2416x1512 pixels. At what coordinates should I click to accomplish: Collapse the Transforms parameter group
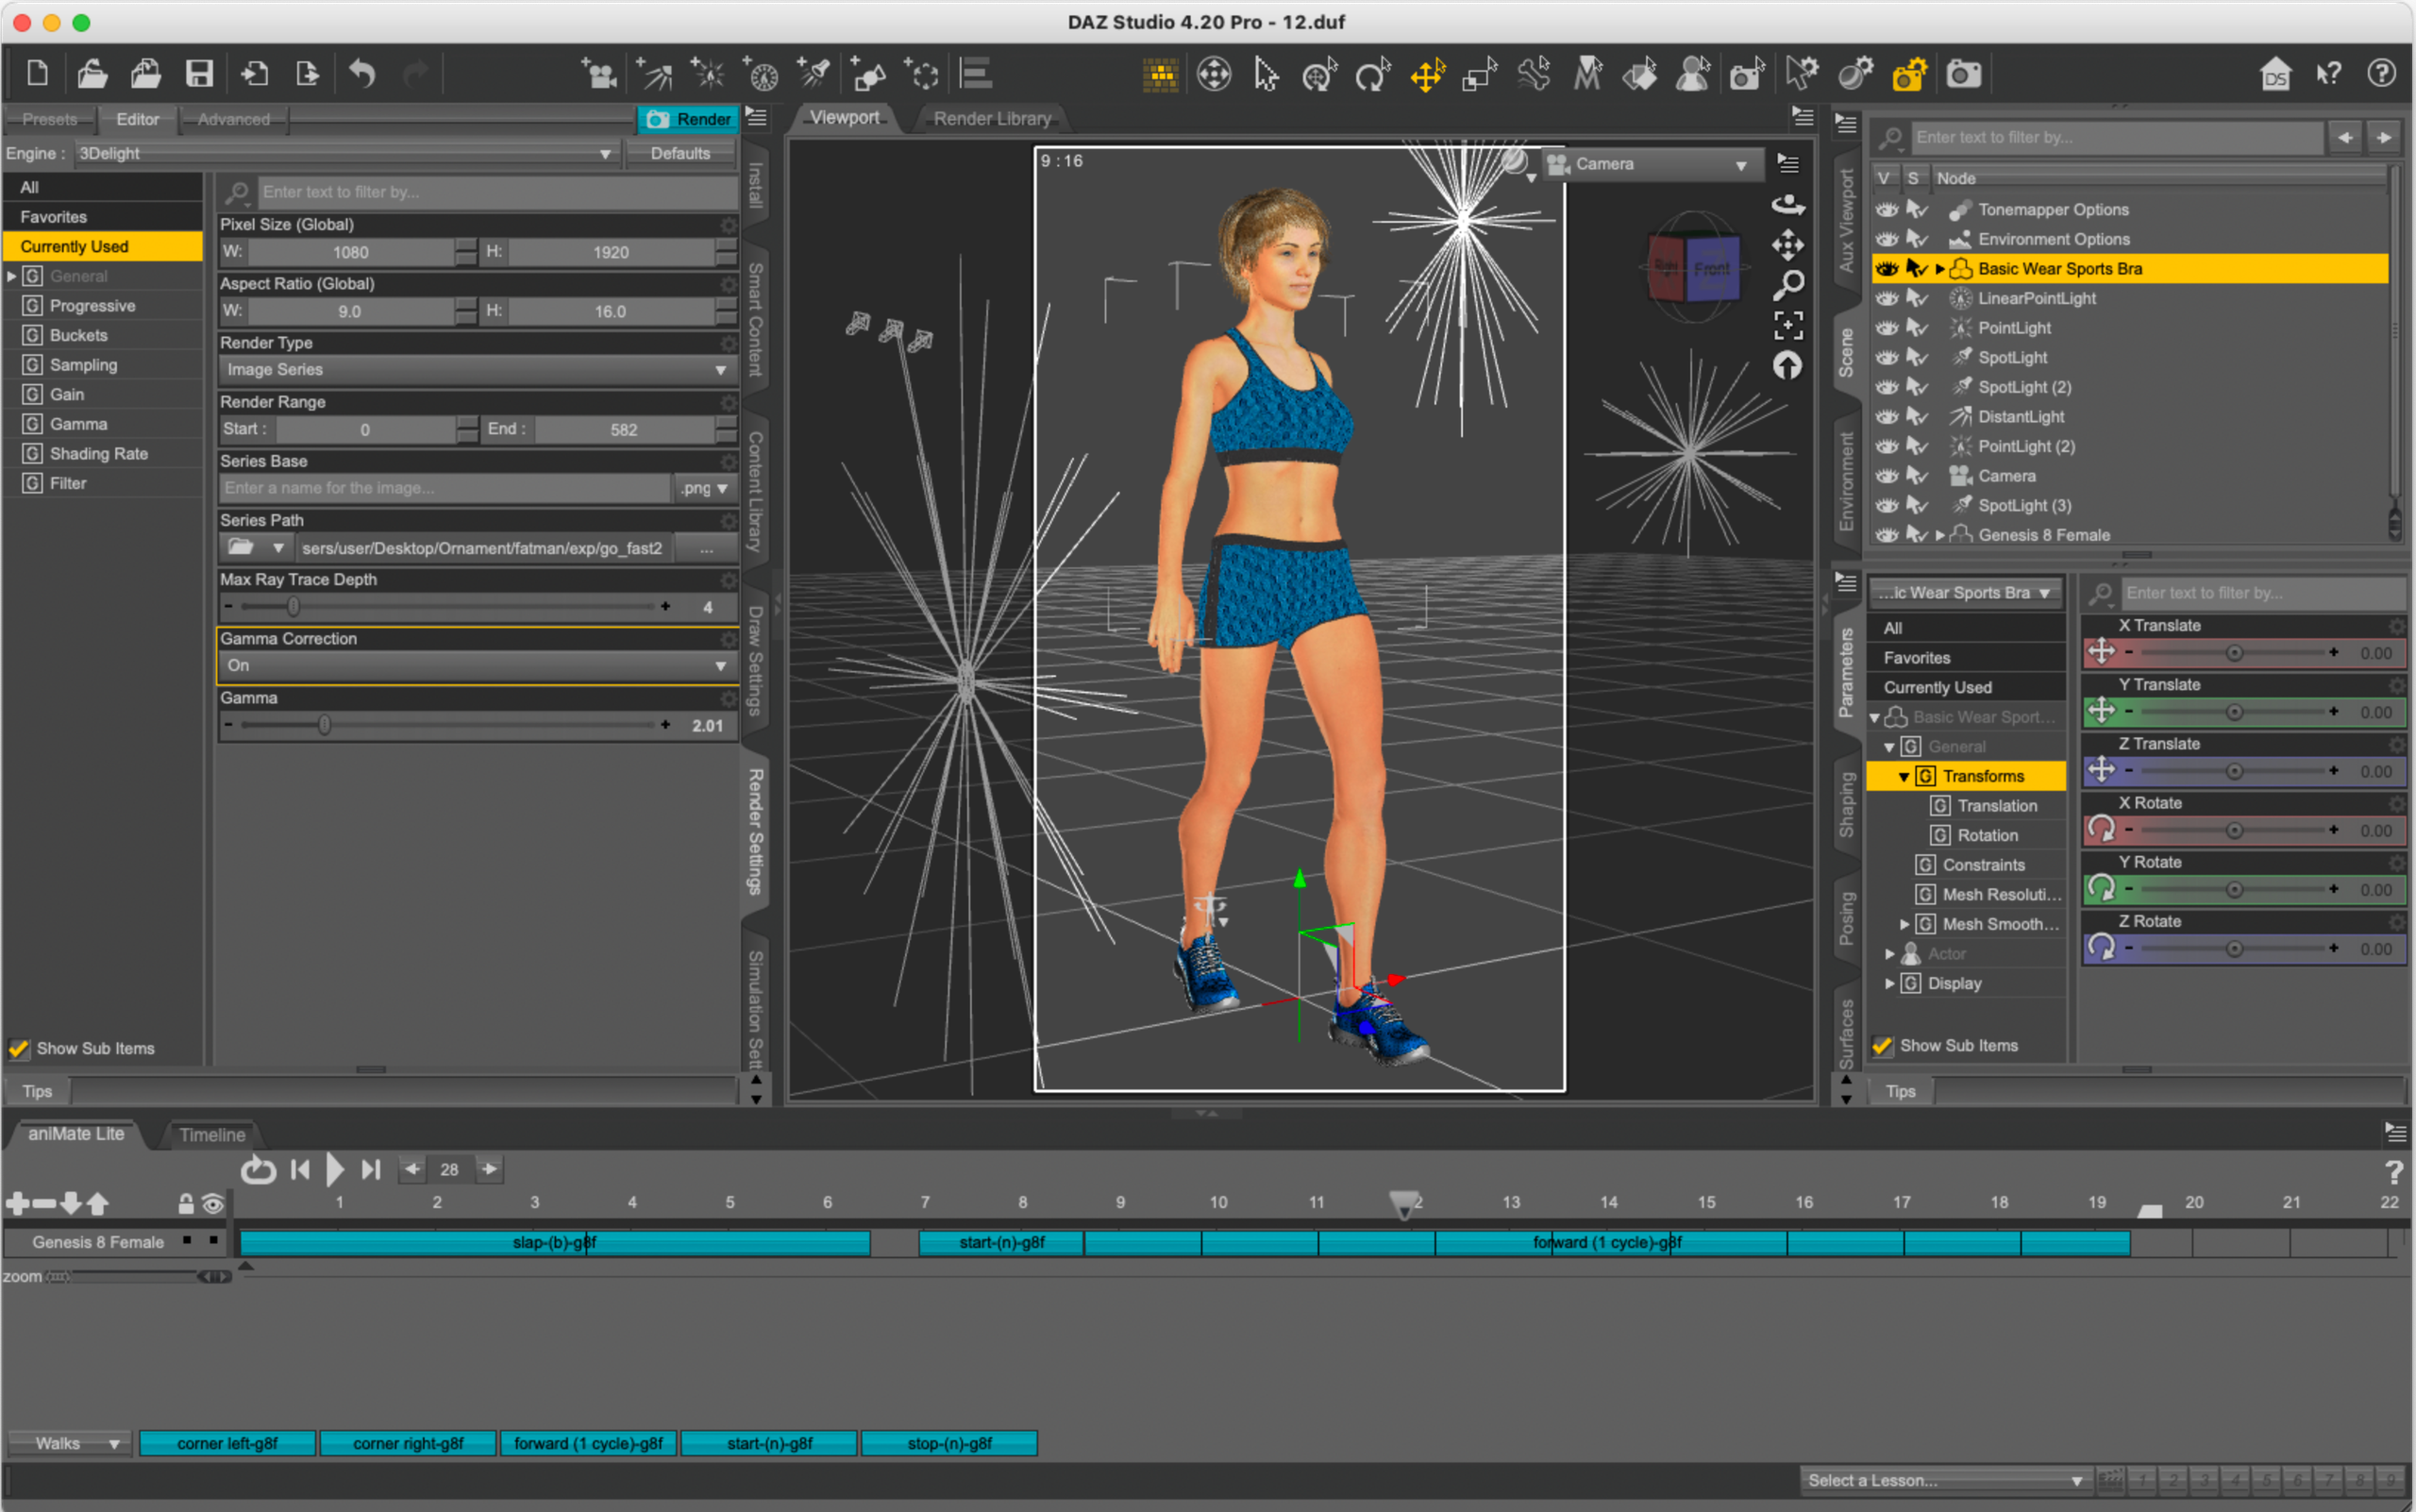pos(1903,777)
